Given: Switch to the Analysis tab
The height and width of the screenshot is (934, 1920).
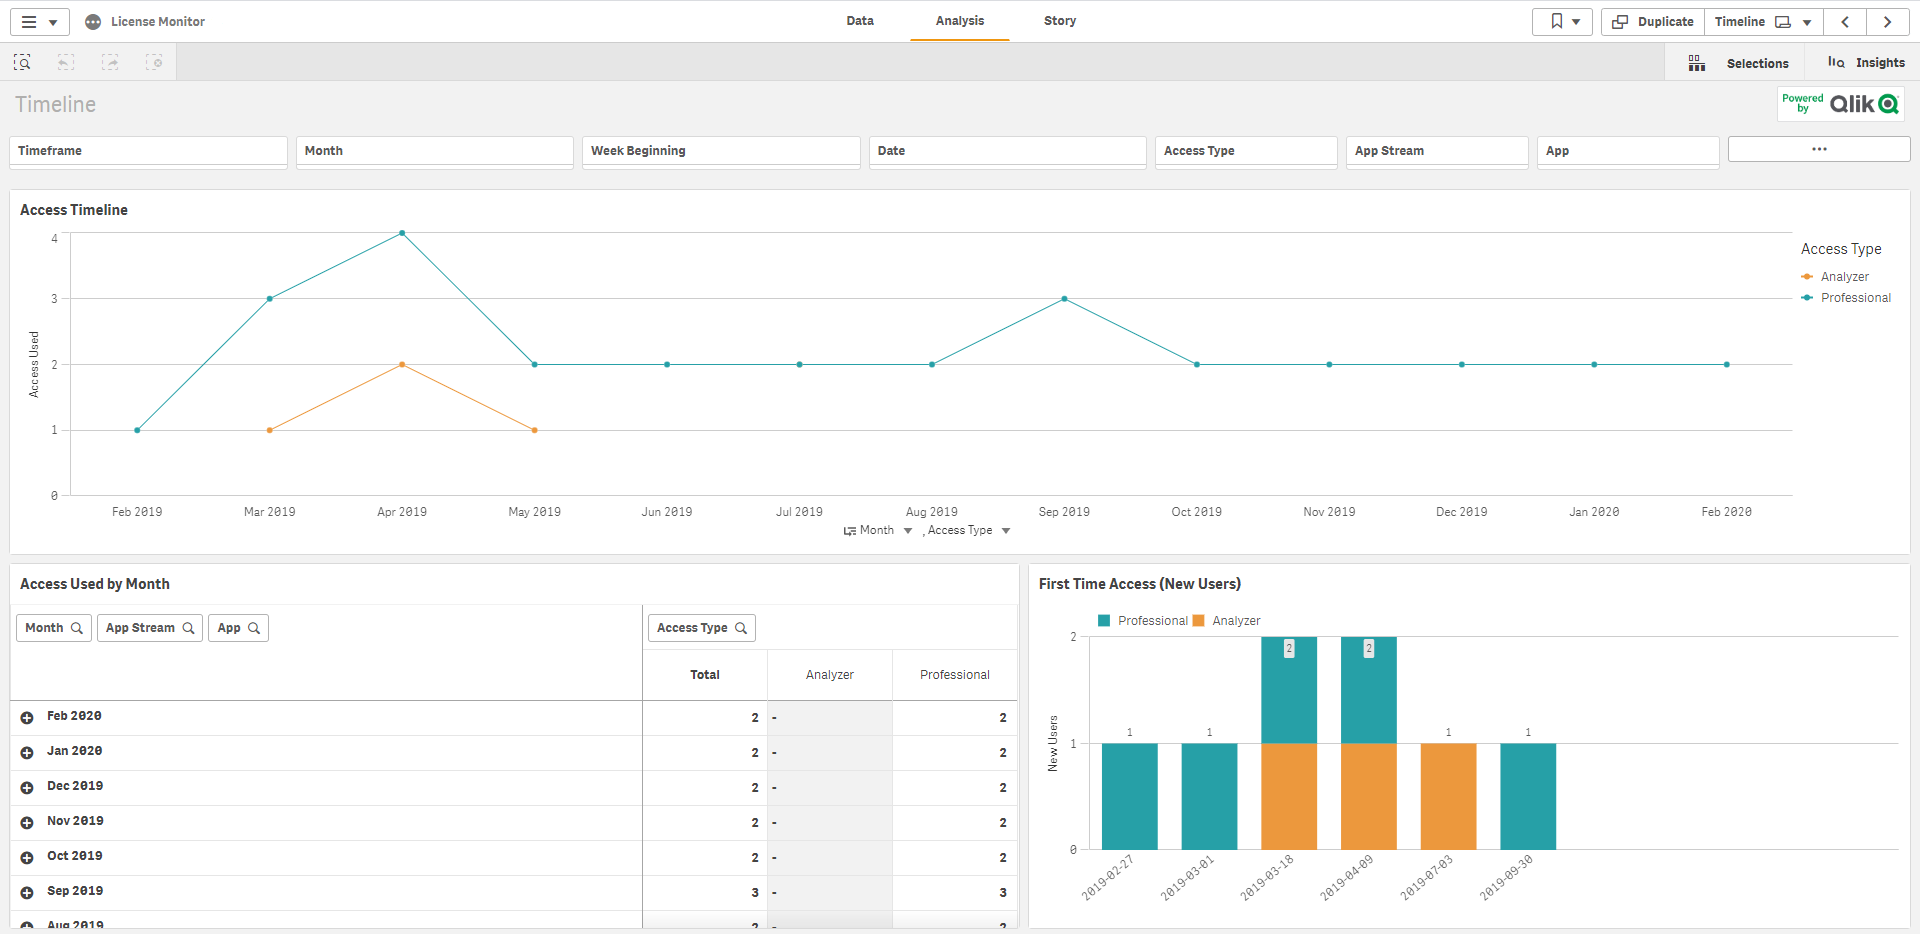Looking at the screenshot, I should (x=960, y=21).
